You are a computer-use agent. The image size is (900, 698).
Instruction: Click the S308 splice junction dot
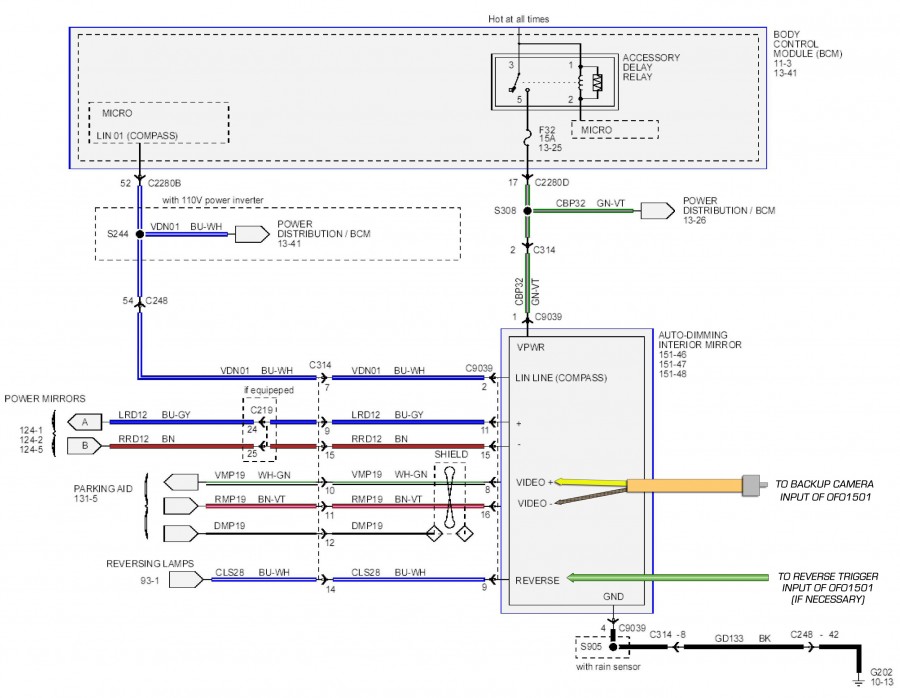pos(530,211)
